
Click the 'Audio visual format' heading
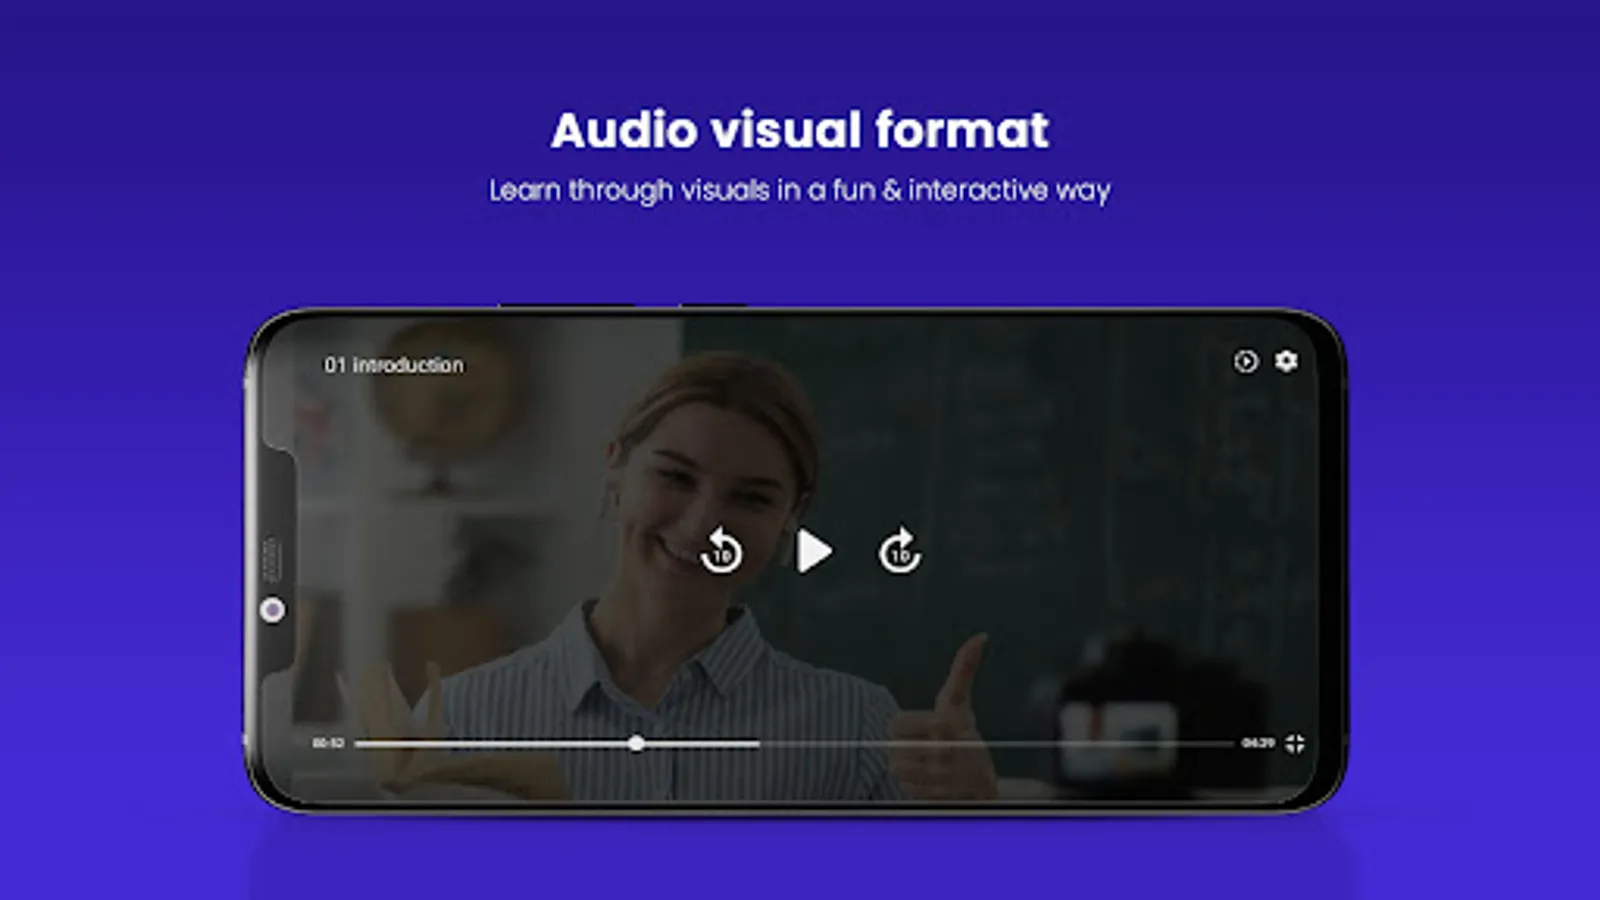coord(800,130)
